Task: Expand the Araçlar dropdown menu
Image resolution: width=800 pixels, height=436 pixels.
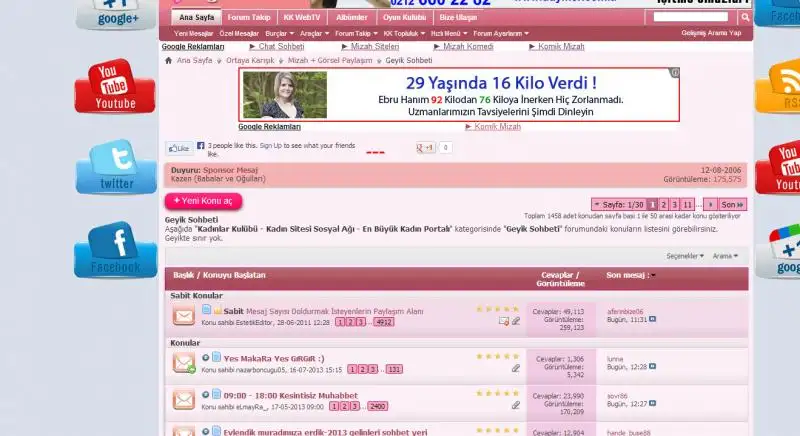Action: tap(314, 33)
